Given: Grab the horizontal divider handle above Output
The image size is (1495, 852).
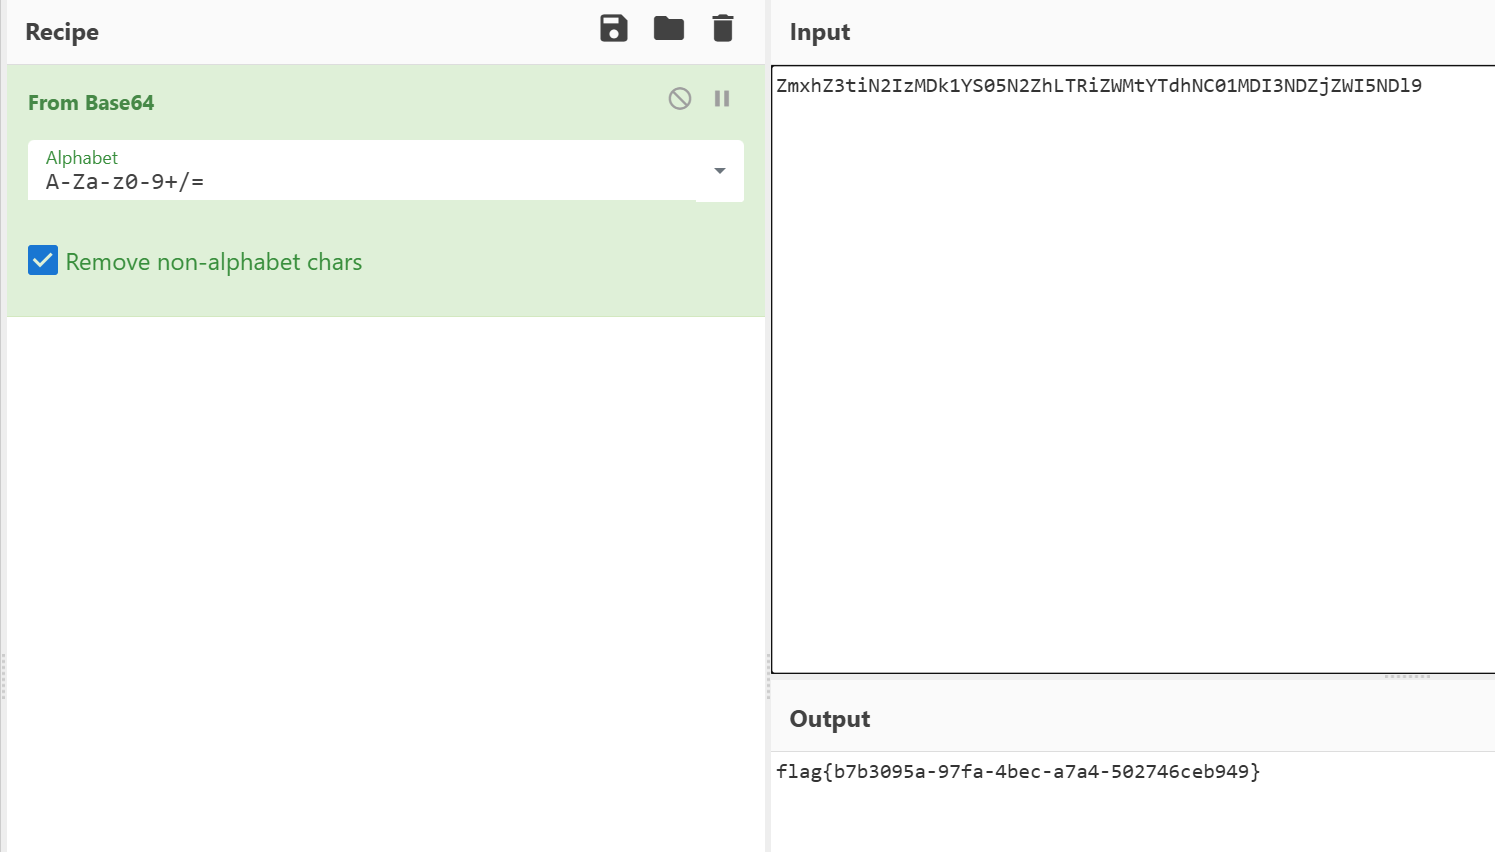Looking at the screenshot, I should click(x=1407, y=677).
